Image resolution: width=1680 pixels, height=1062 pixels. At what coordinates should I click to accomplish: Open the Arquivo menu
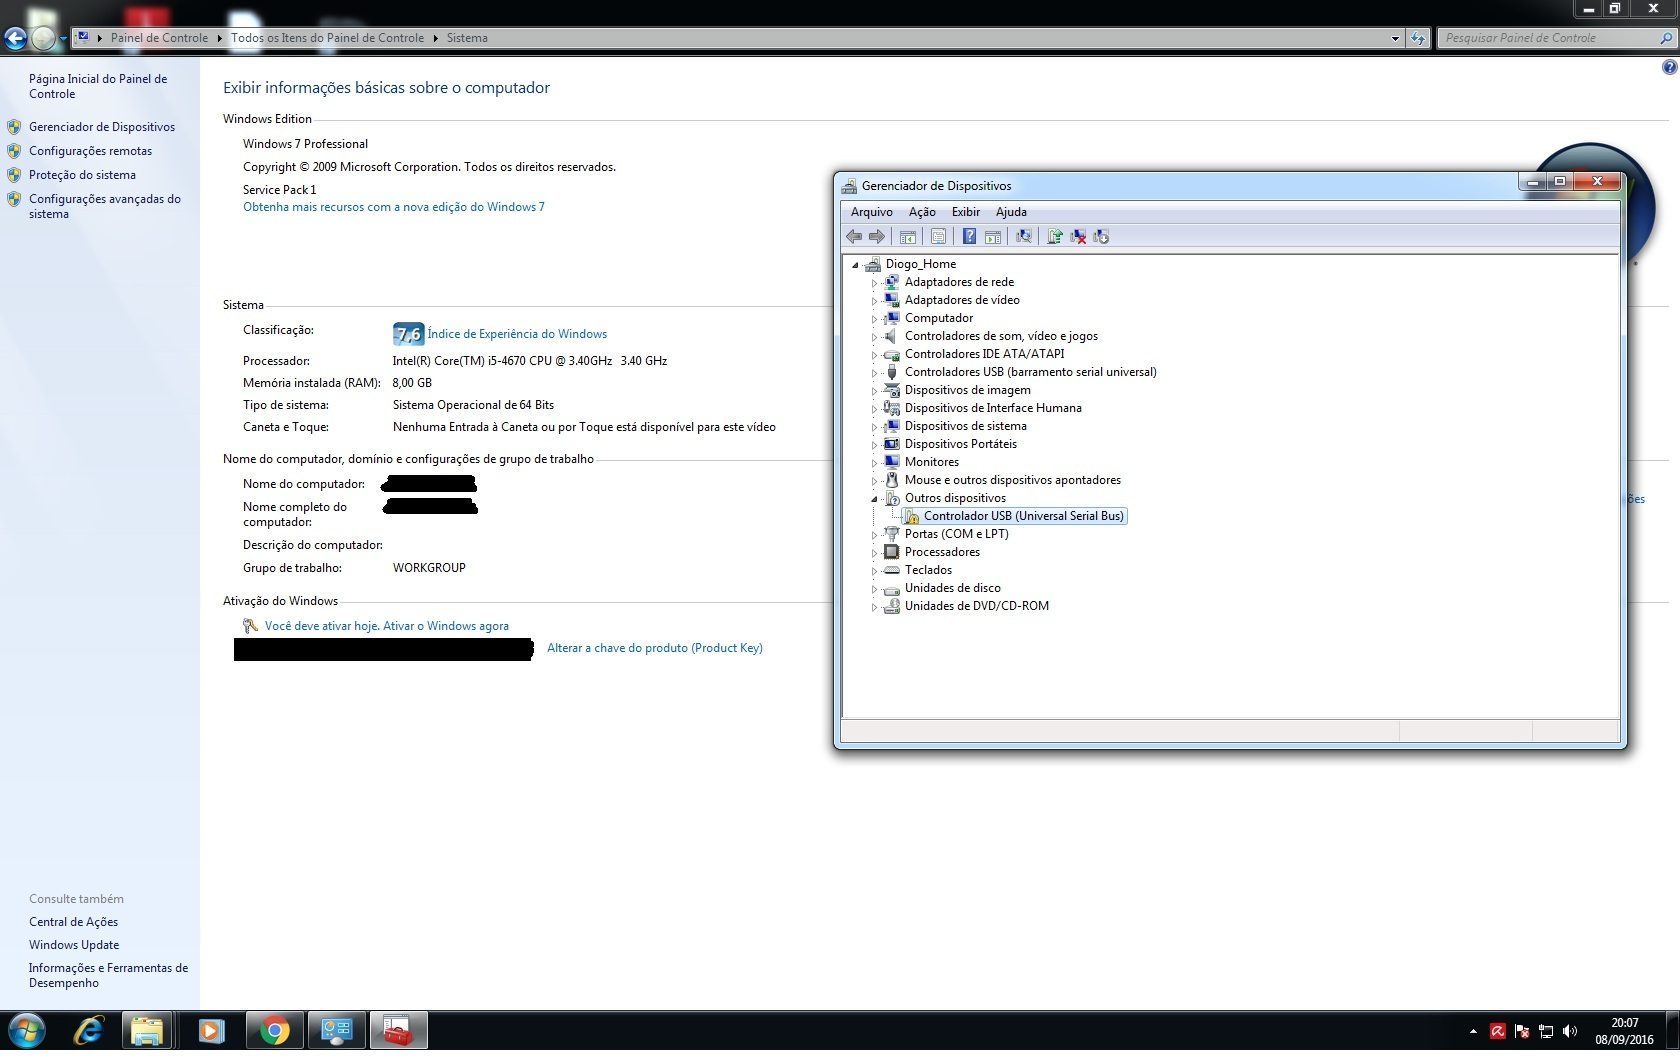point(871,212)
